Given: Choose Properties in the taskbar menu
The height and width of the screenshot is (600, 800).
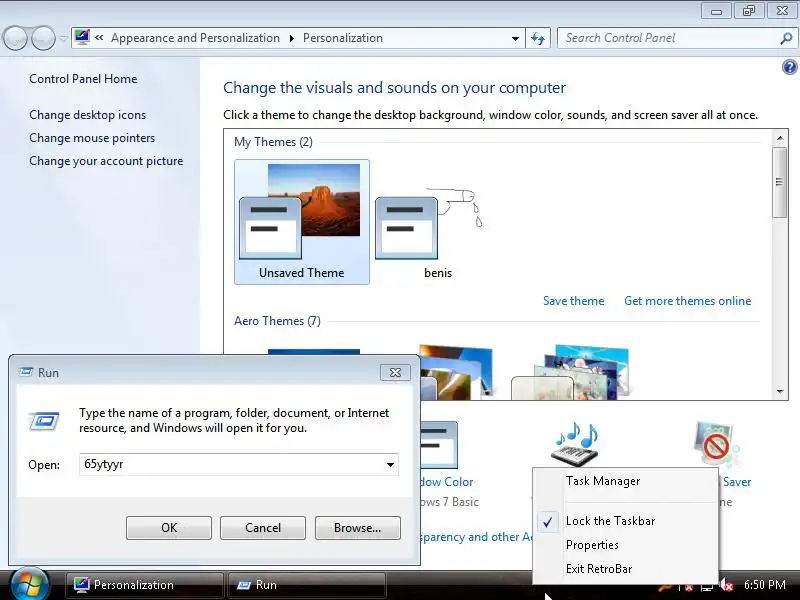Looking at the screenshot, I should pyautogui.click(x=592, y=545).
